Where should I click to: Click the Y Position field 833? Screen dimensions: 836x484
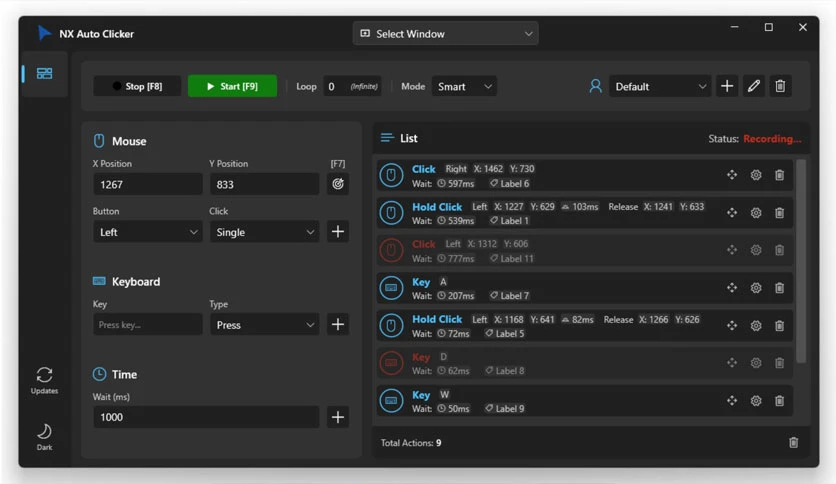pos(264,184)
